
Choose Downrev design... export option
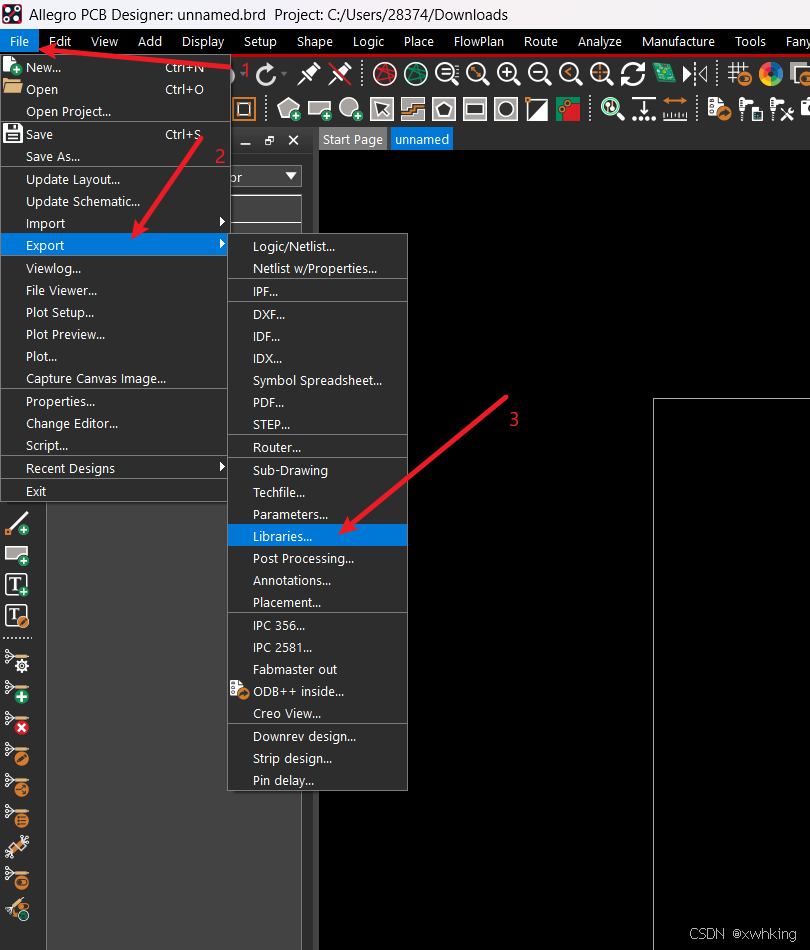click(x=317, y=737)
